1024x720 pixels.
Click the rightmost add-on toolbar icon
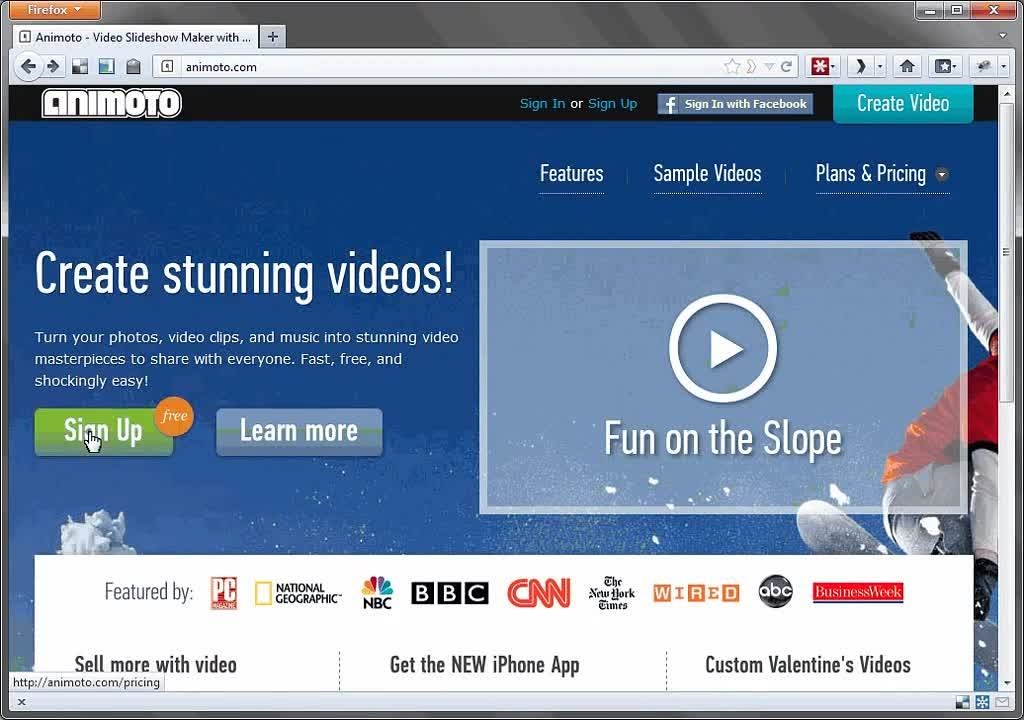[984, 66]
